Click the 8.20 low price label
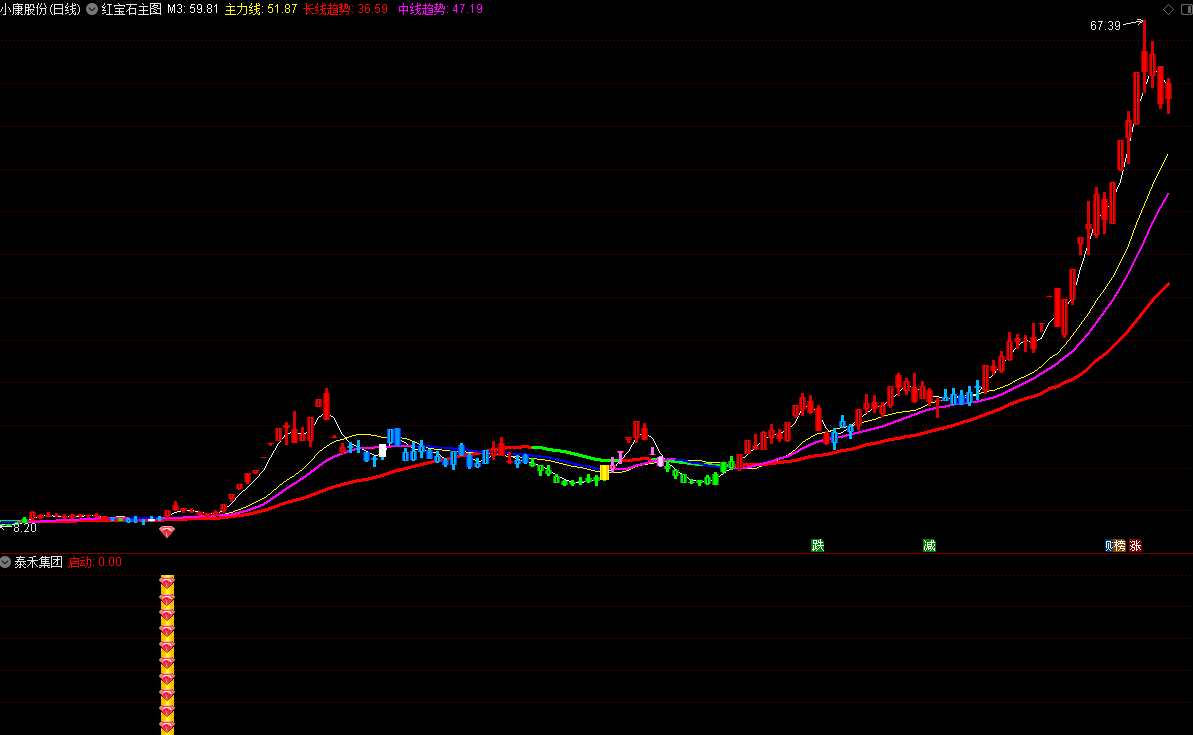Image resolution: width=1193 pixels, height=735 pixels. tap(24, 527)
